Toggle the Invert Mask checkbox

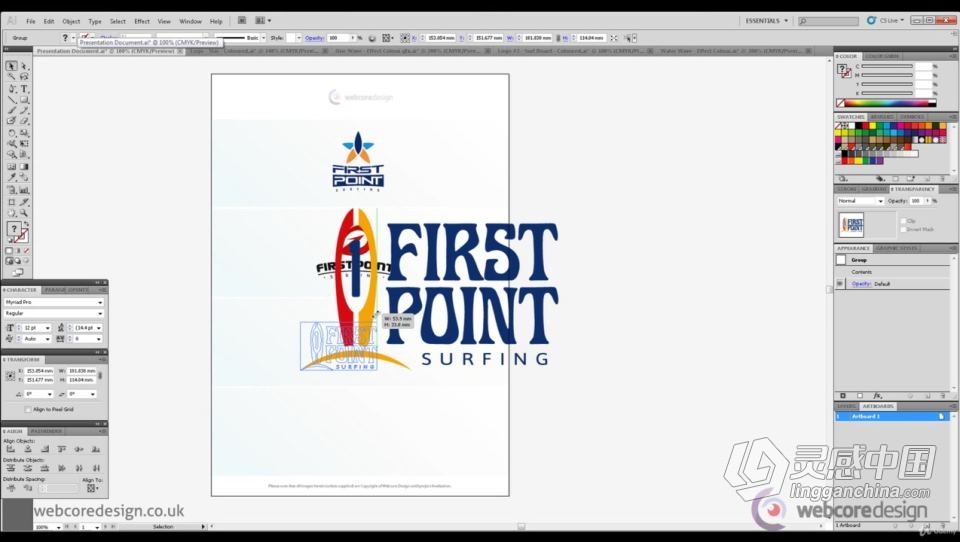[903, 229]
